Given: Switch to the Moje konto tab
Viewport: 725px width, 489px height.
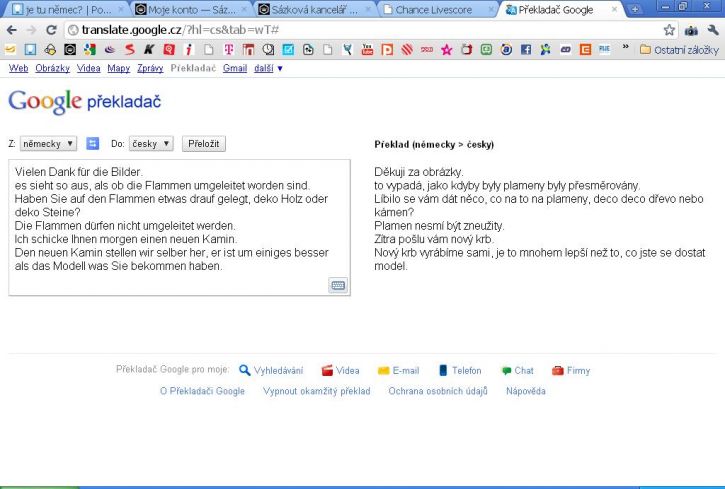Looking at the screenshot, I should click(191, 10).
